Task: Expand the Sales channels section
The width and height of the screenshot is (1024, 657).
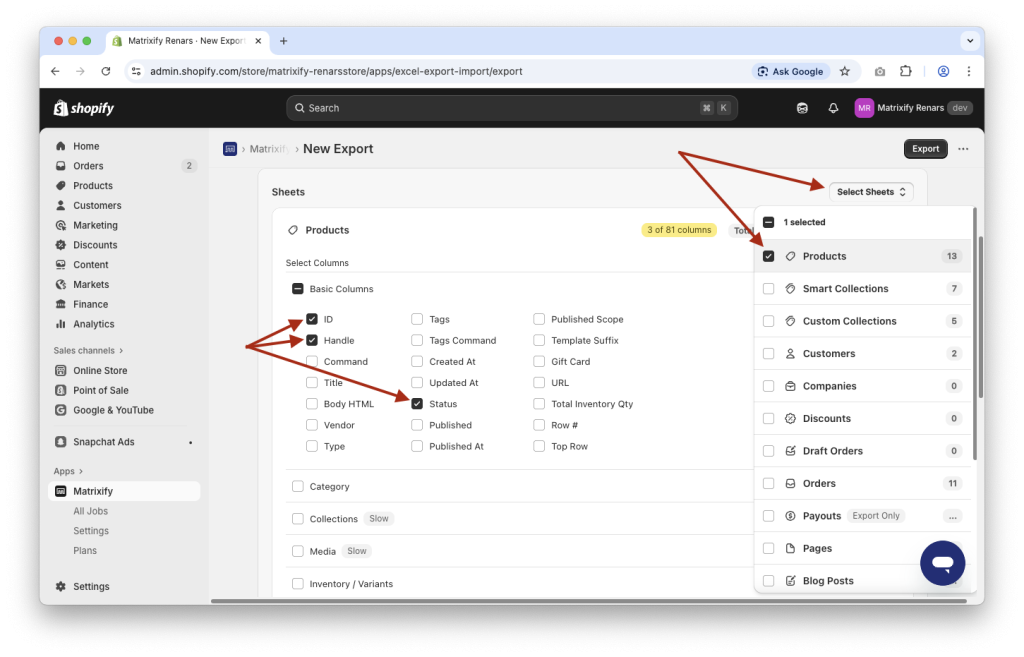Action: pyautogui.click(x=88, y=350)
